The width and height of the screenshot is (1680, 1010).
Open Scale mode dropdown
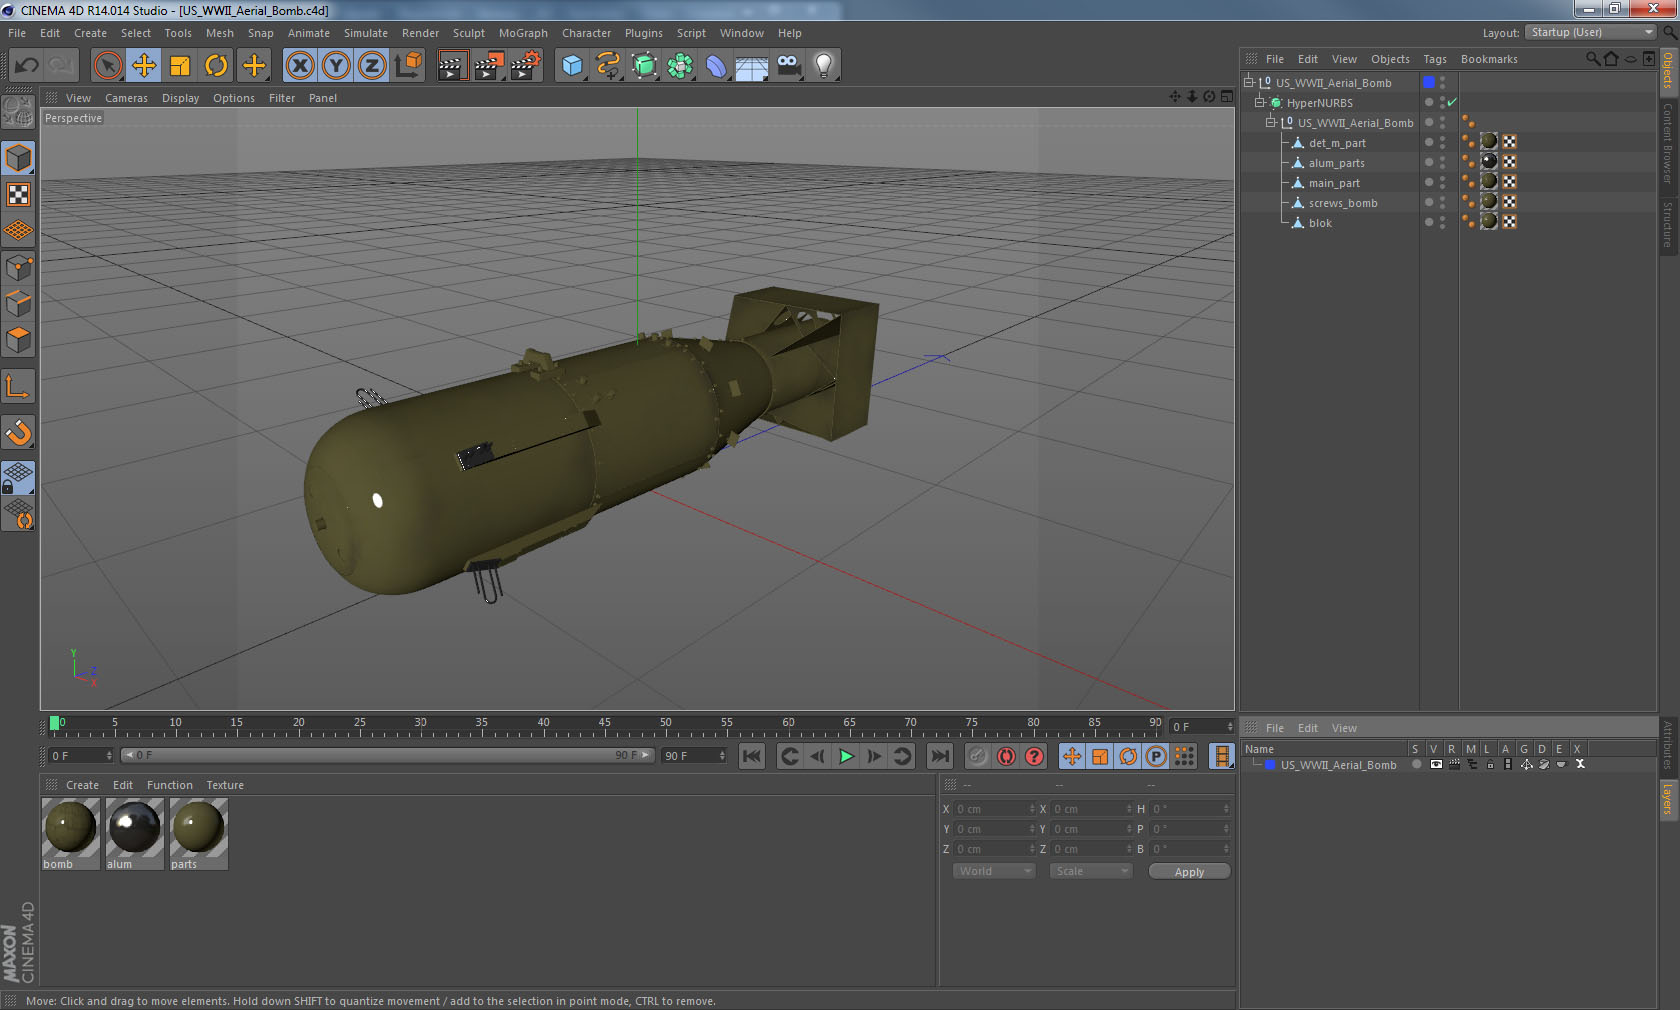pyautogui.click(x=1090, y=871)
